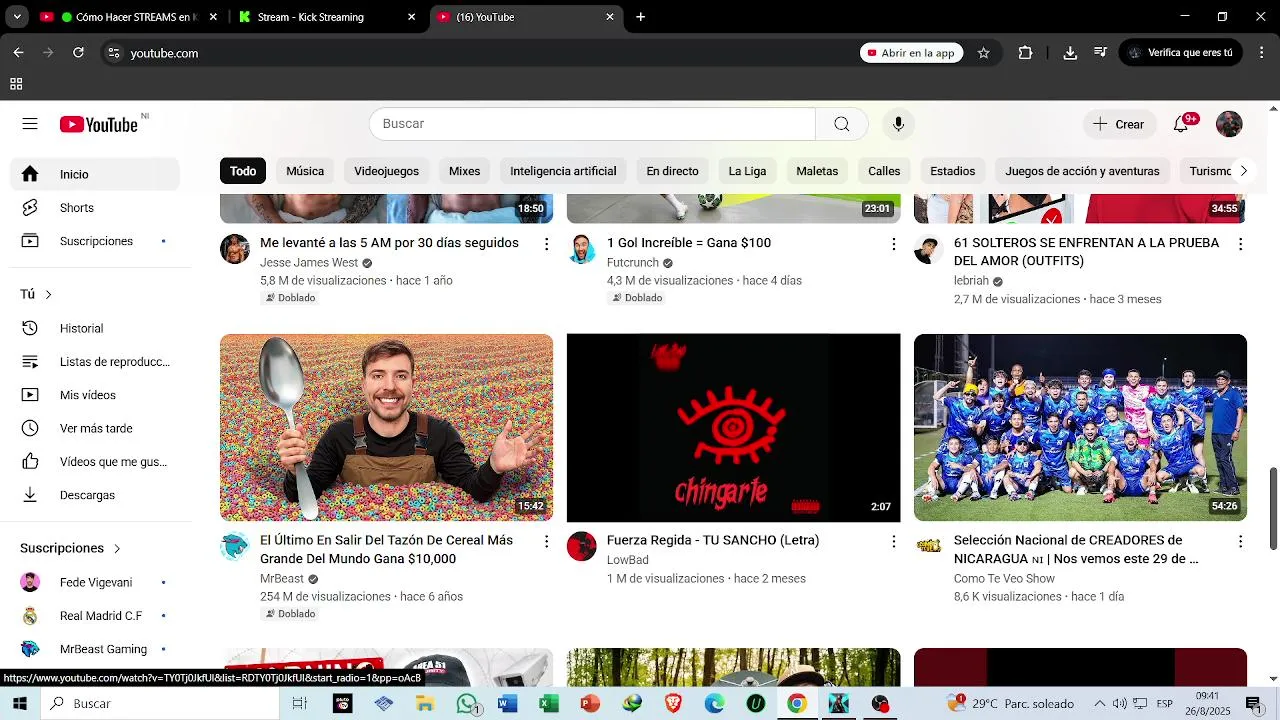Start voice search with microphone icon

[898, 124]
